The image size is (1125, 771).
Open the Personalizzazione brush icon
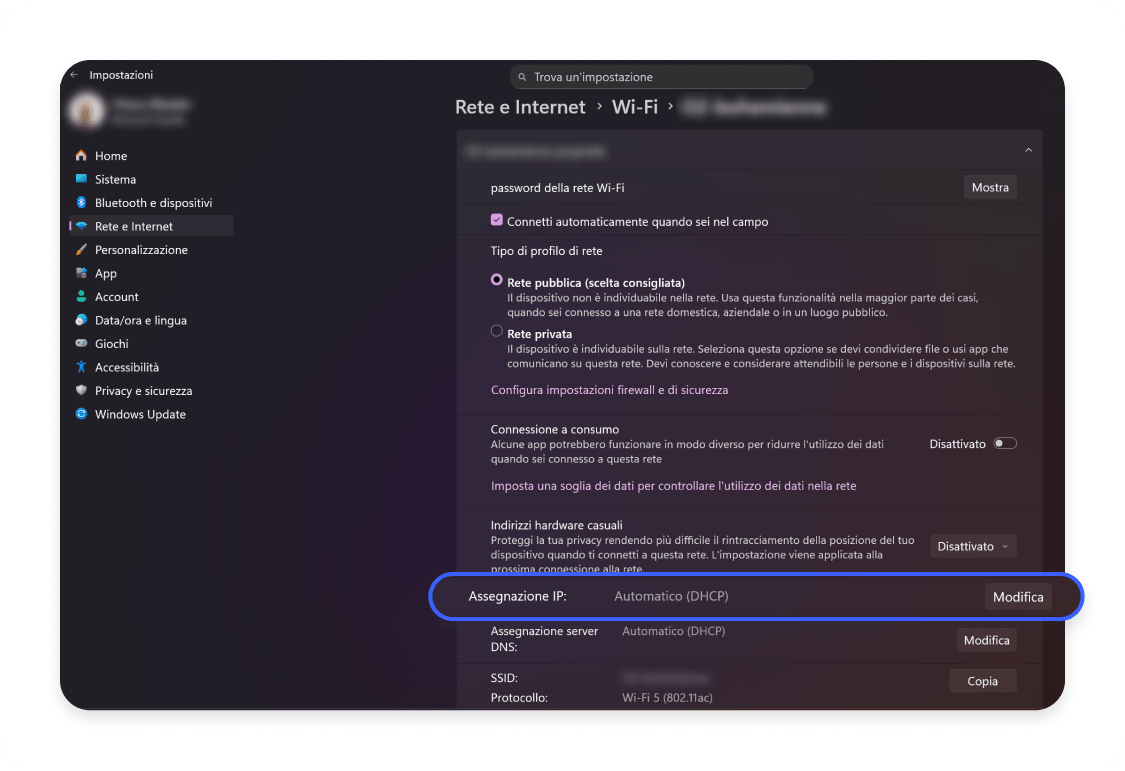pos(82,250)
